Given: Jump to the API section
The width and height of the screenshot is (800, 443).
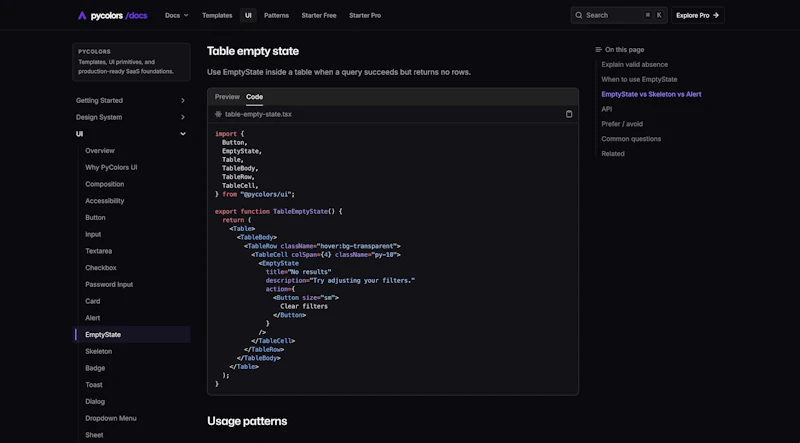Looking at the screenshot, I should pos(607,109).
